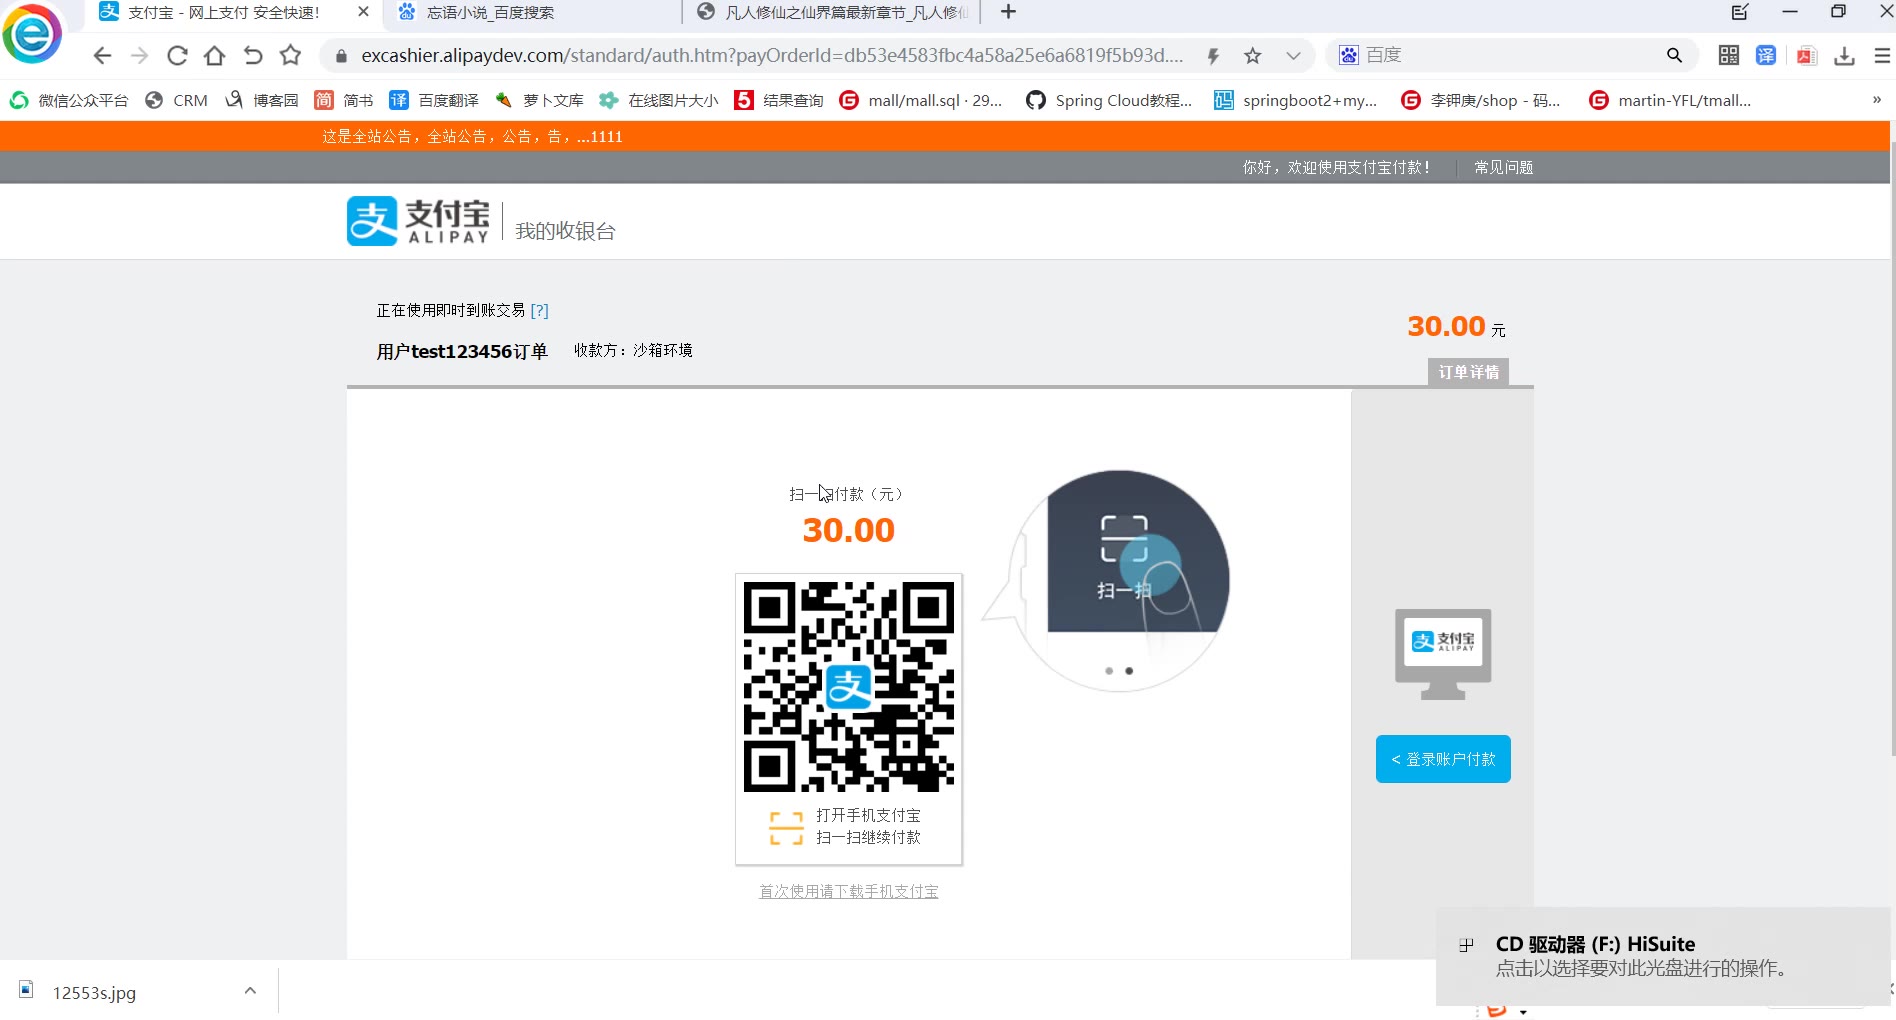
Task: Open 李钾庚/shop bookmark
Action: coord(1481,100)
